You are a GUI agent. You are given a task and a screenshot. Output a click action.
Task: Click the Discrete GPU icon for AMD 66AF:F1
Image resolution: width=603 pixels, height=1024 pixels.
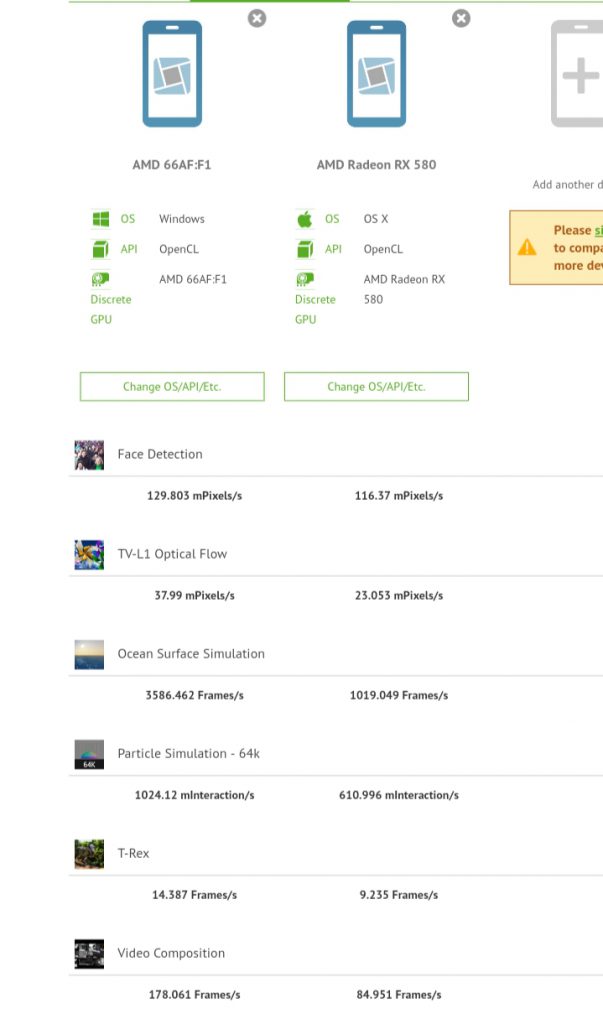tap(101, 280)
